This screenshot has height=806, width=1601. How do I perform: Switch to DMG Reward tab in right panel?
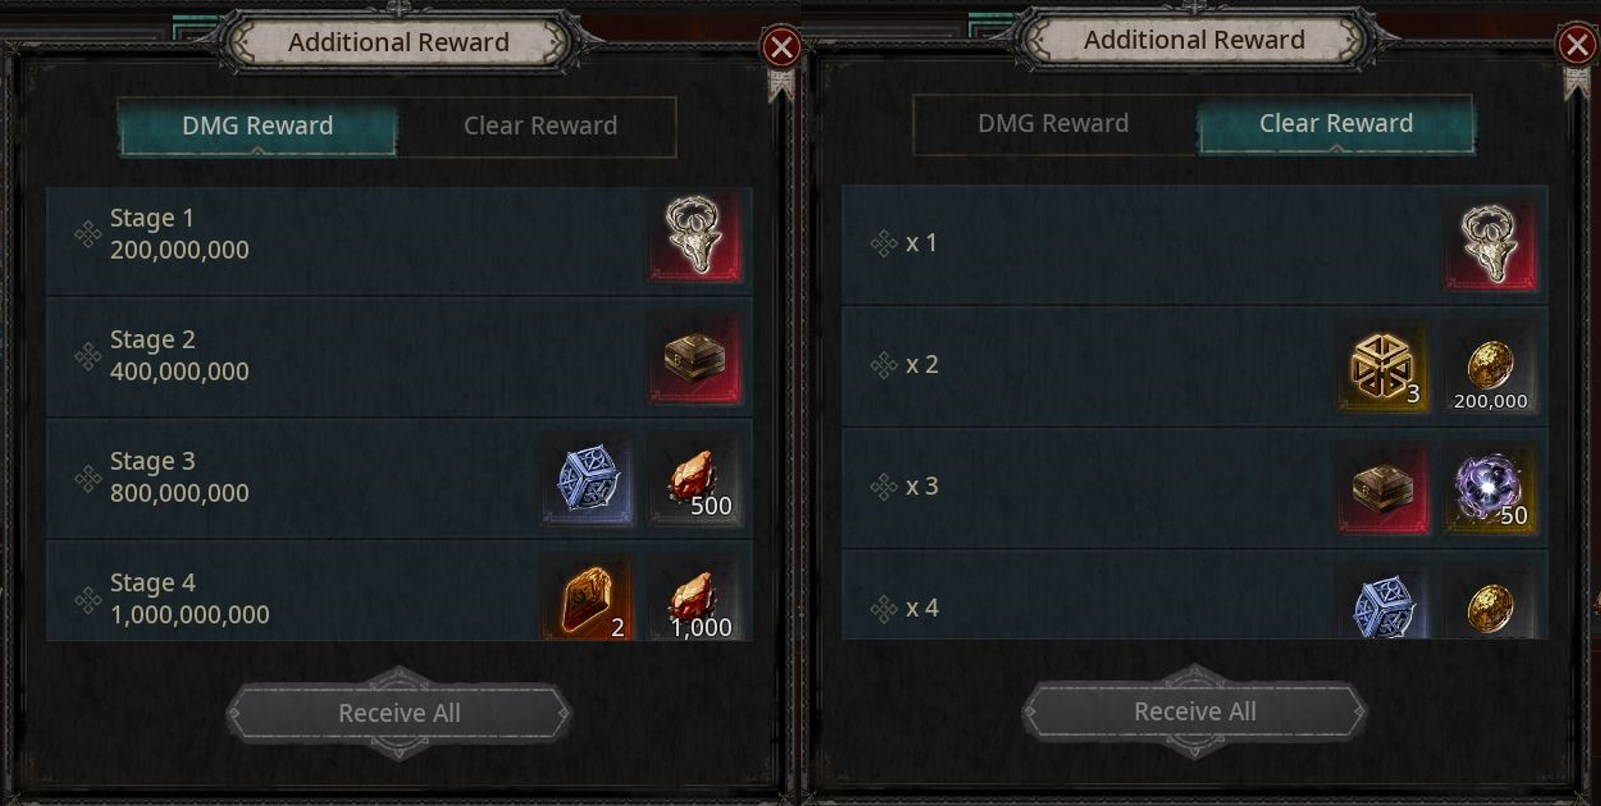tap(1053, 123)
